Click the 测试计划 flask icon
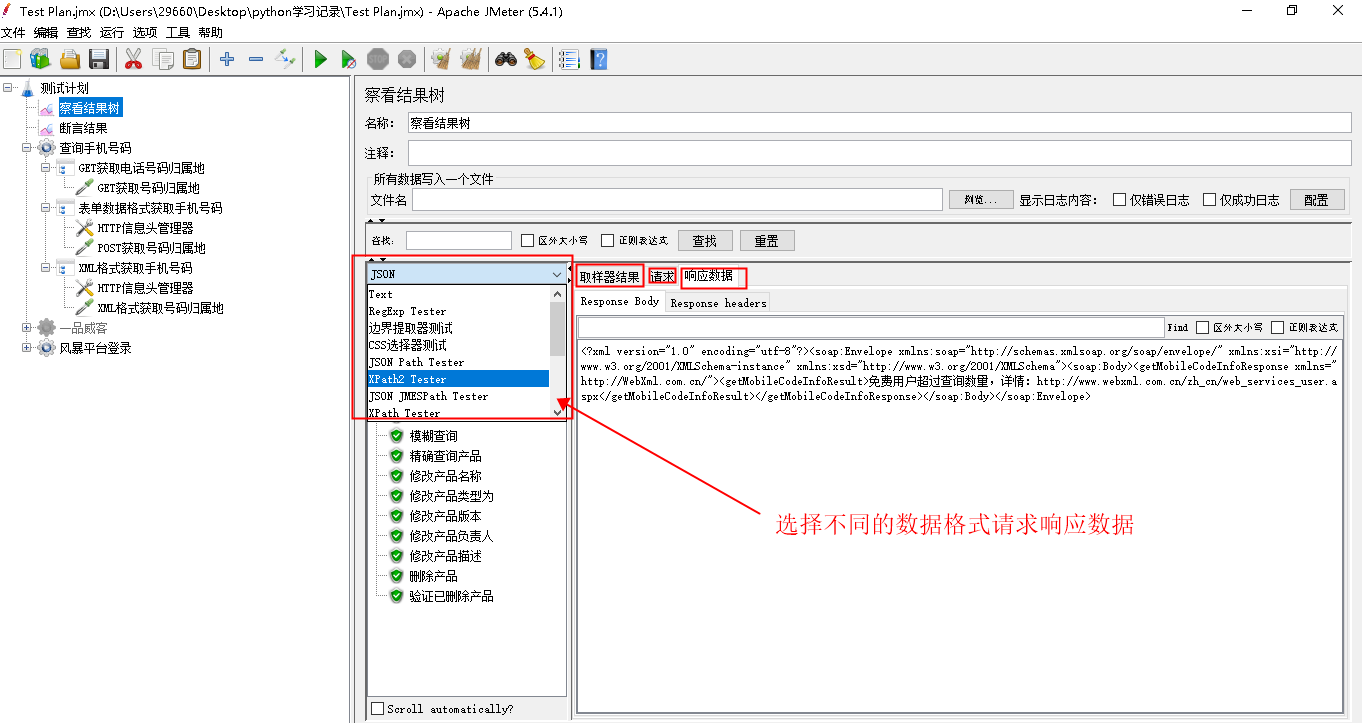The width and height of the screenshot is (1362, 723). tap(27, 88)
